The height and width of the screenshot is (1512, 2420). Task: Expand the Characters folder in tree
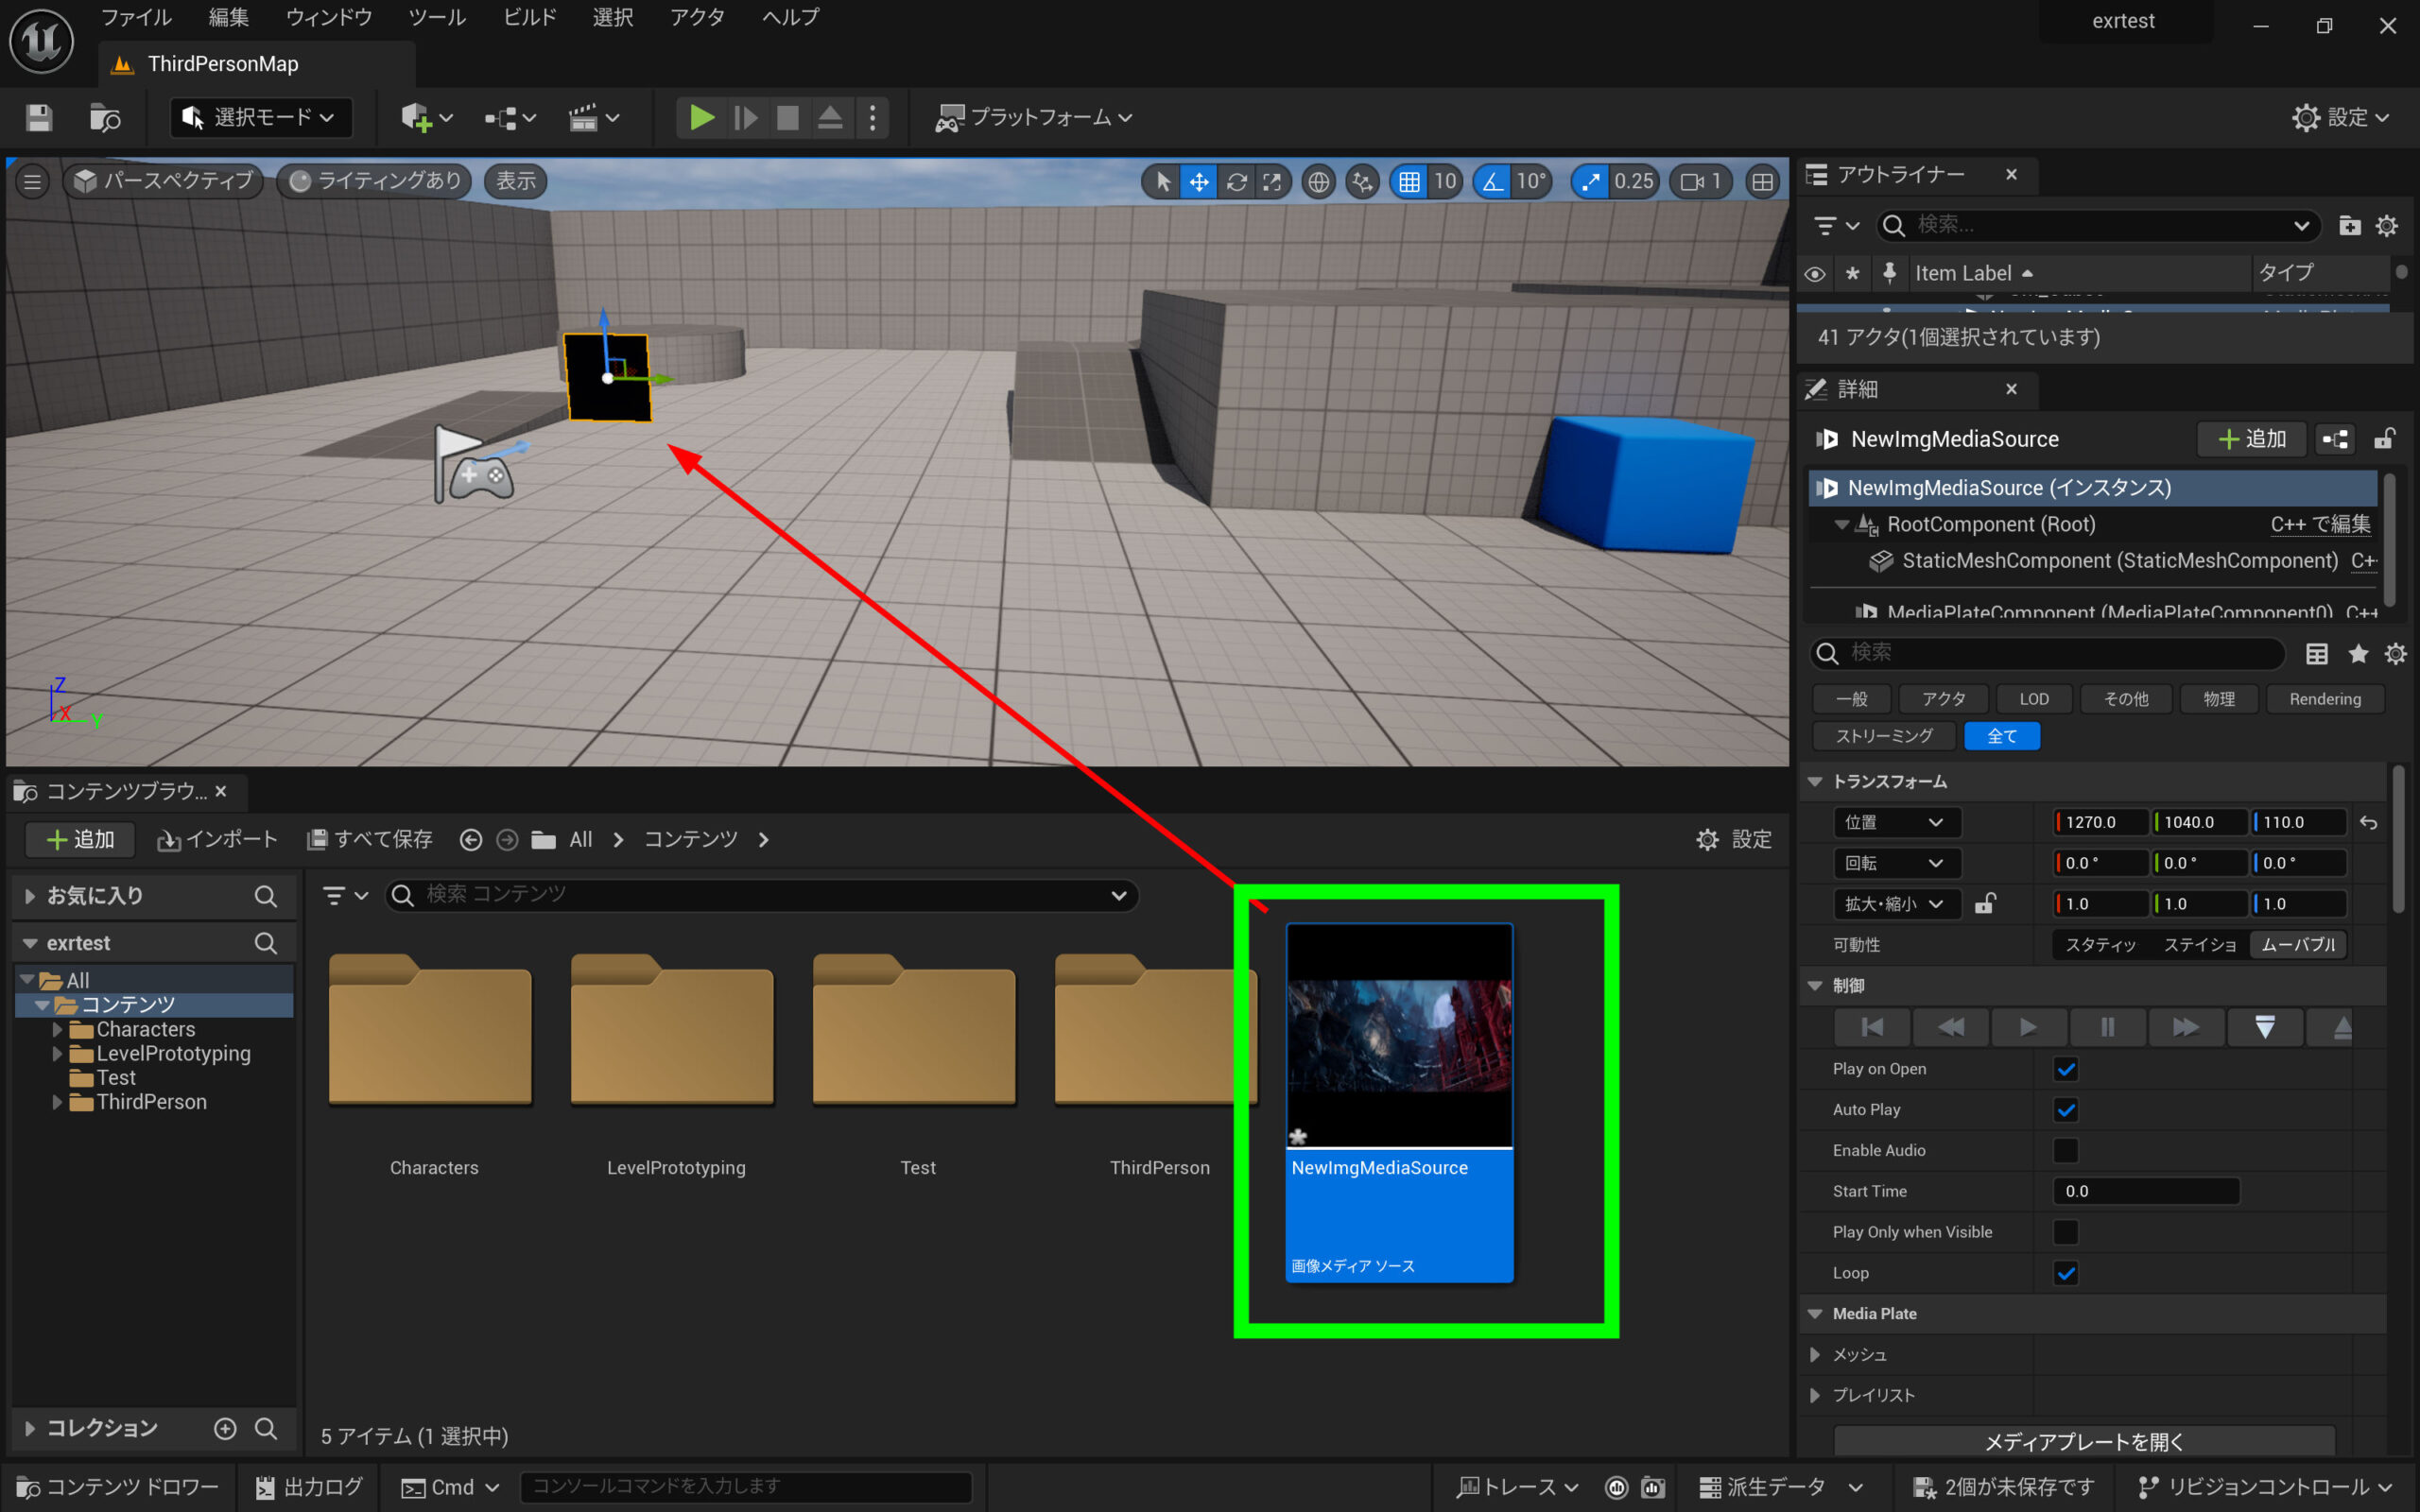pos(57,1029)
